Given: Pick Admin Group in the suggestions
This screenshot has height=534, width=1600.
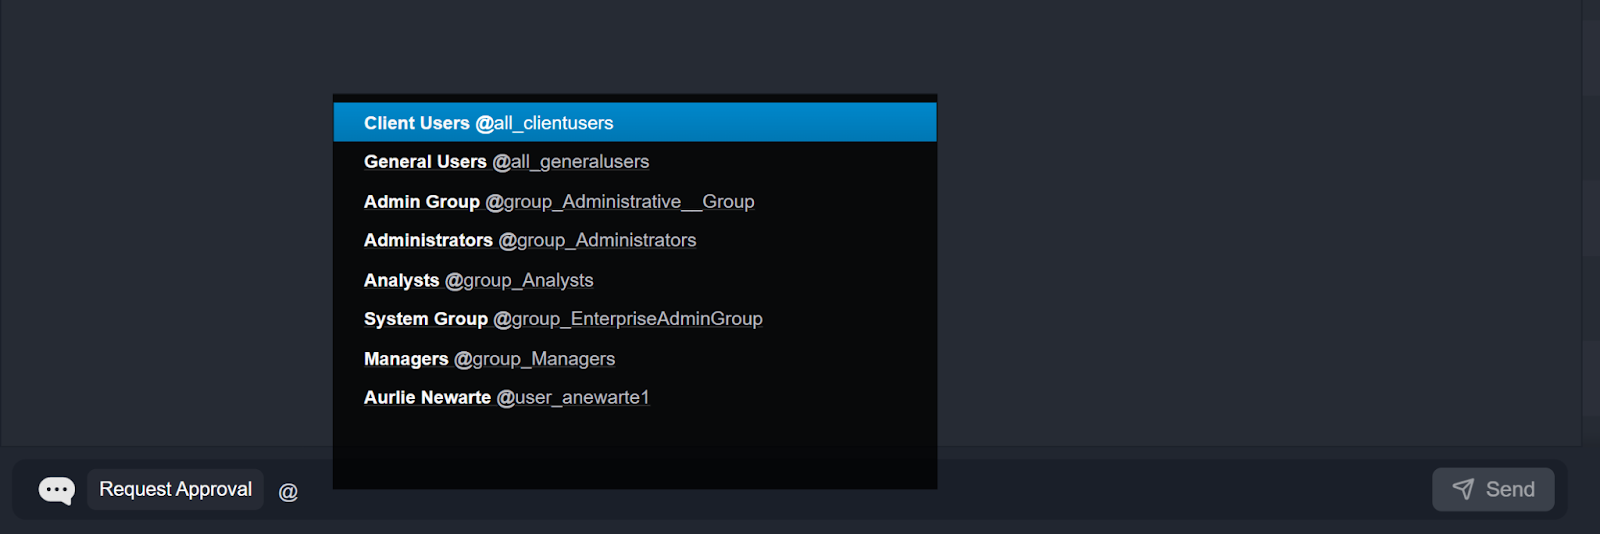Looking at the screenshot, I should pyautogui.click(x=421, y=202).
